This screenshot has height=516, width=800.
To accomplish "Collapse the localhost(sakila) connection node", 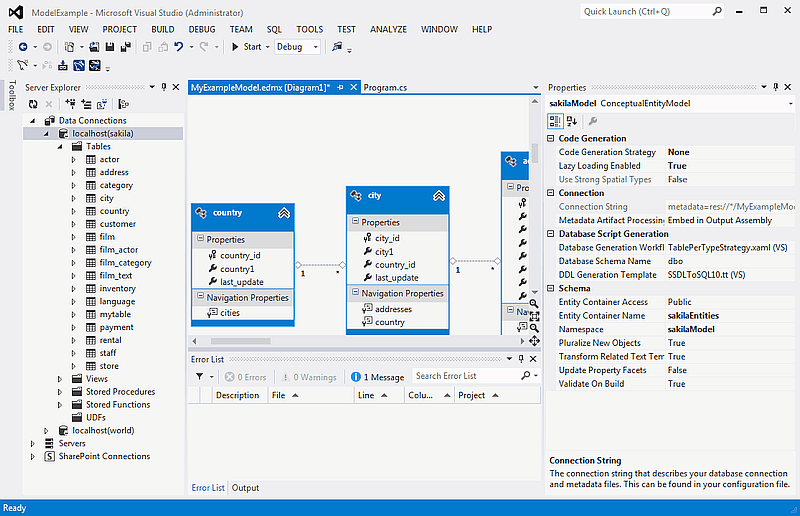I will pyautogui.click(x=46, y=134).
